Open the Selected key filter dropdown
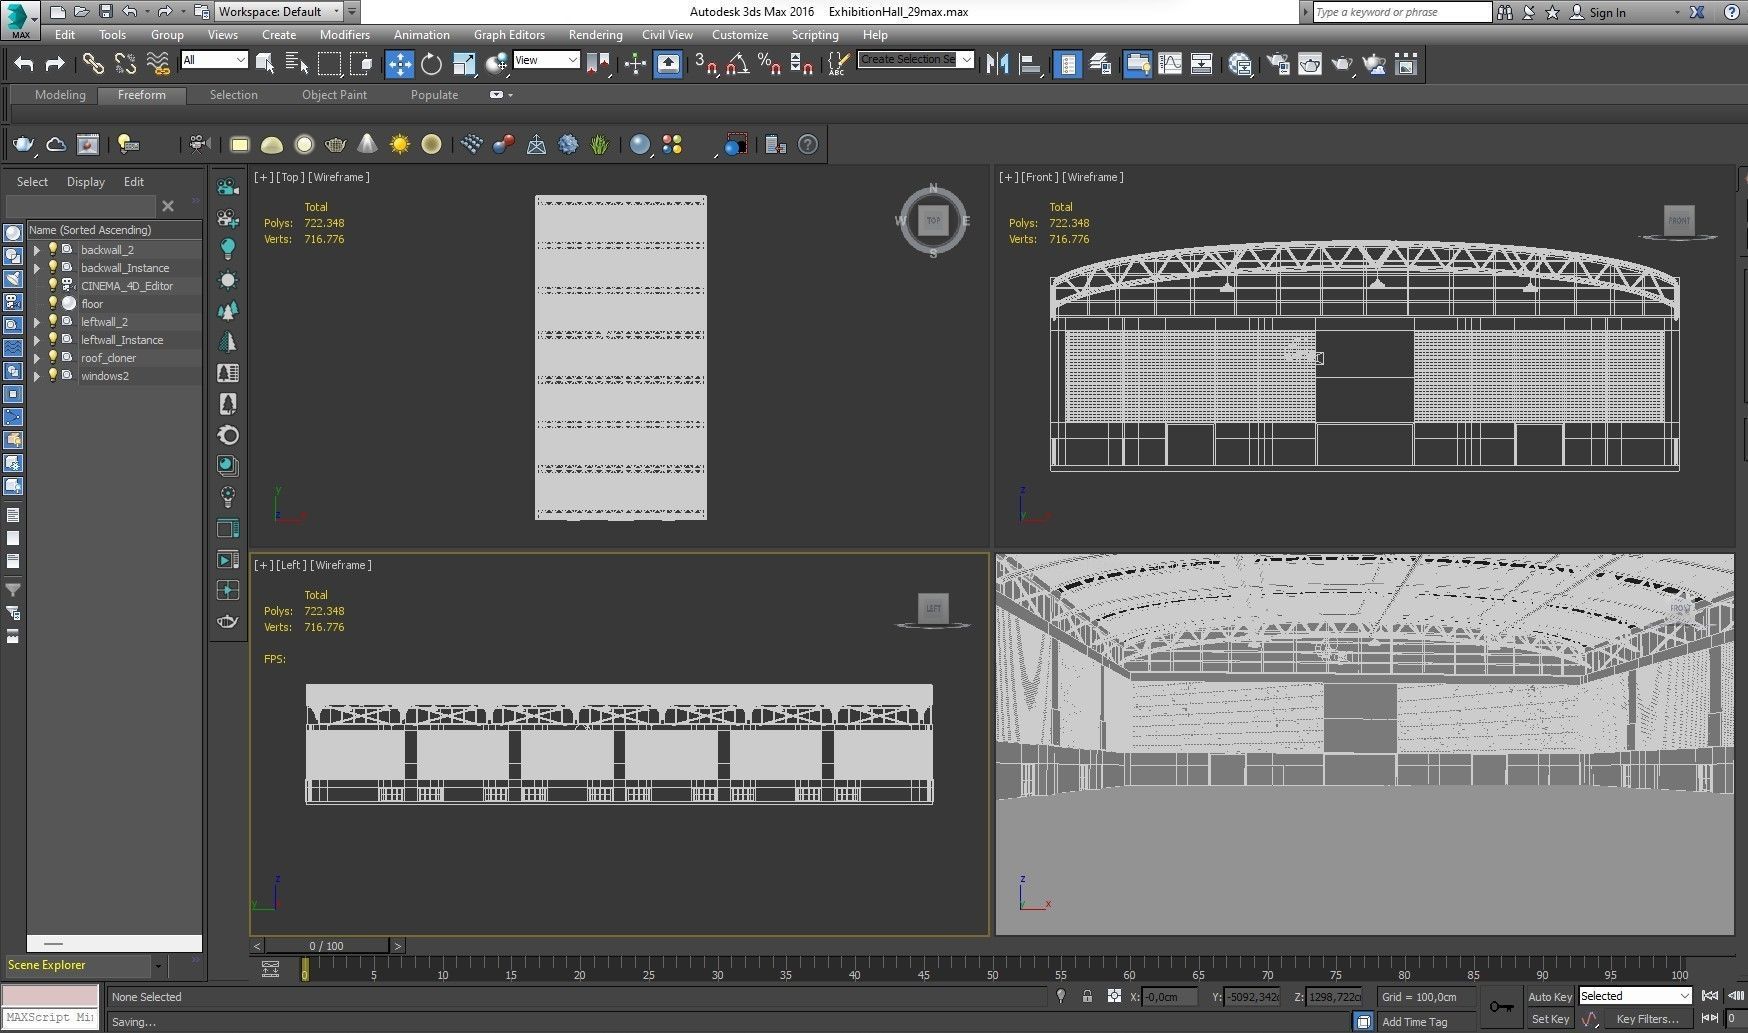This screenshot has height=1033, width=1748. 1635,996
